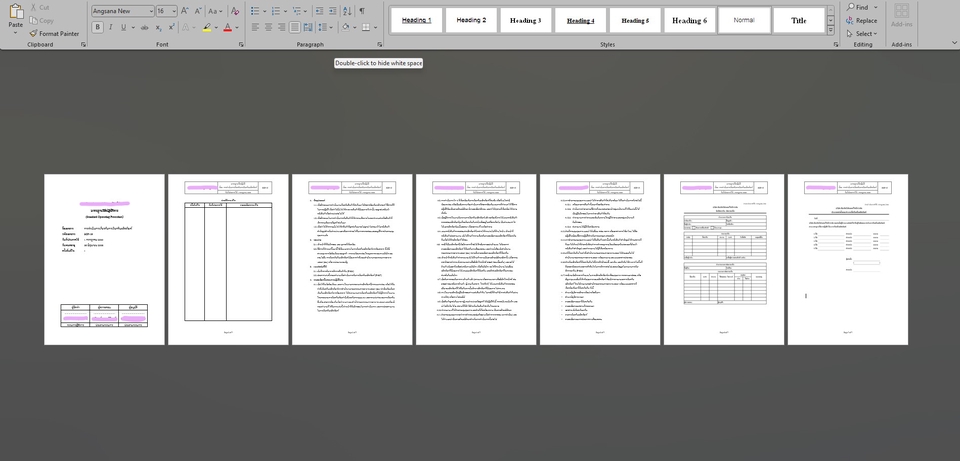Apply Thai distributed alignment

tap(308, 28)
